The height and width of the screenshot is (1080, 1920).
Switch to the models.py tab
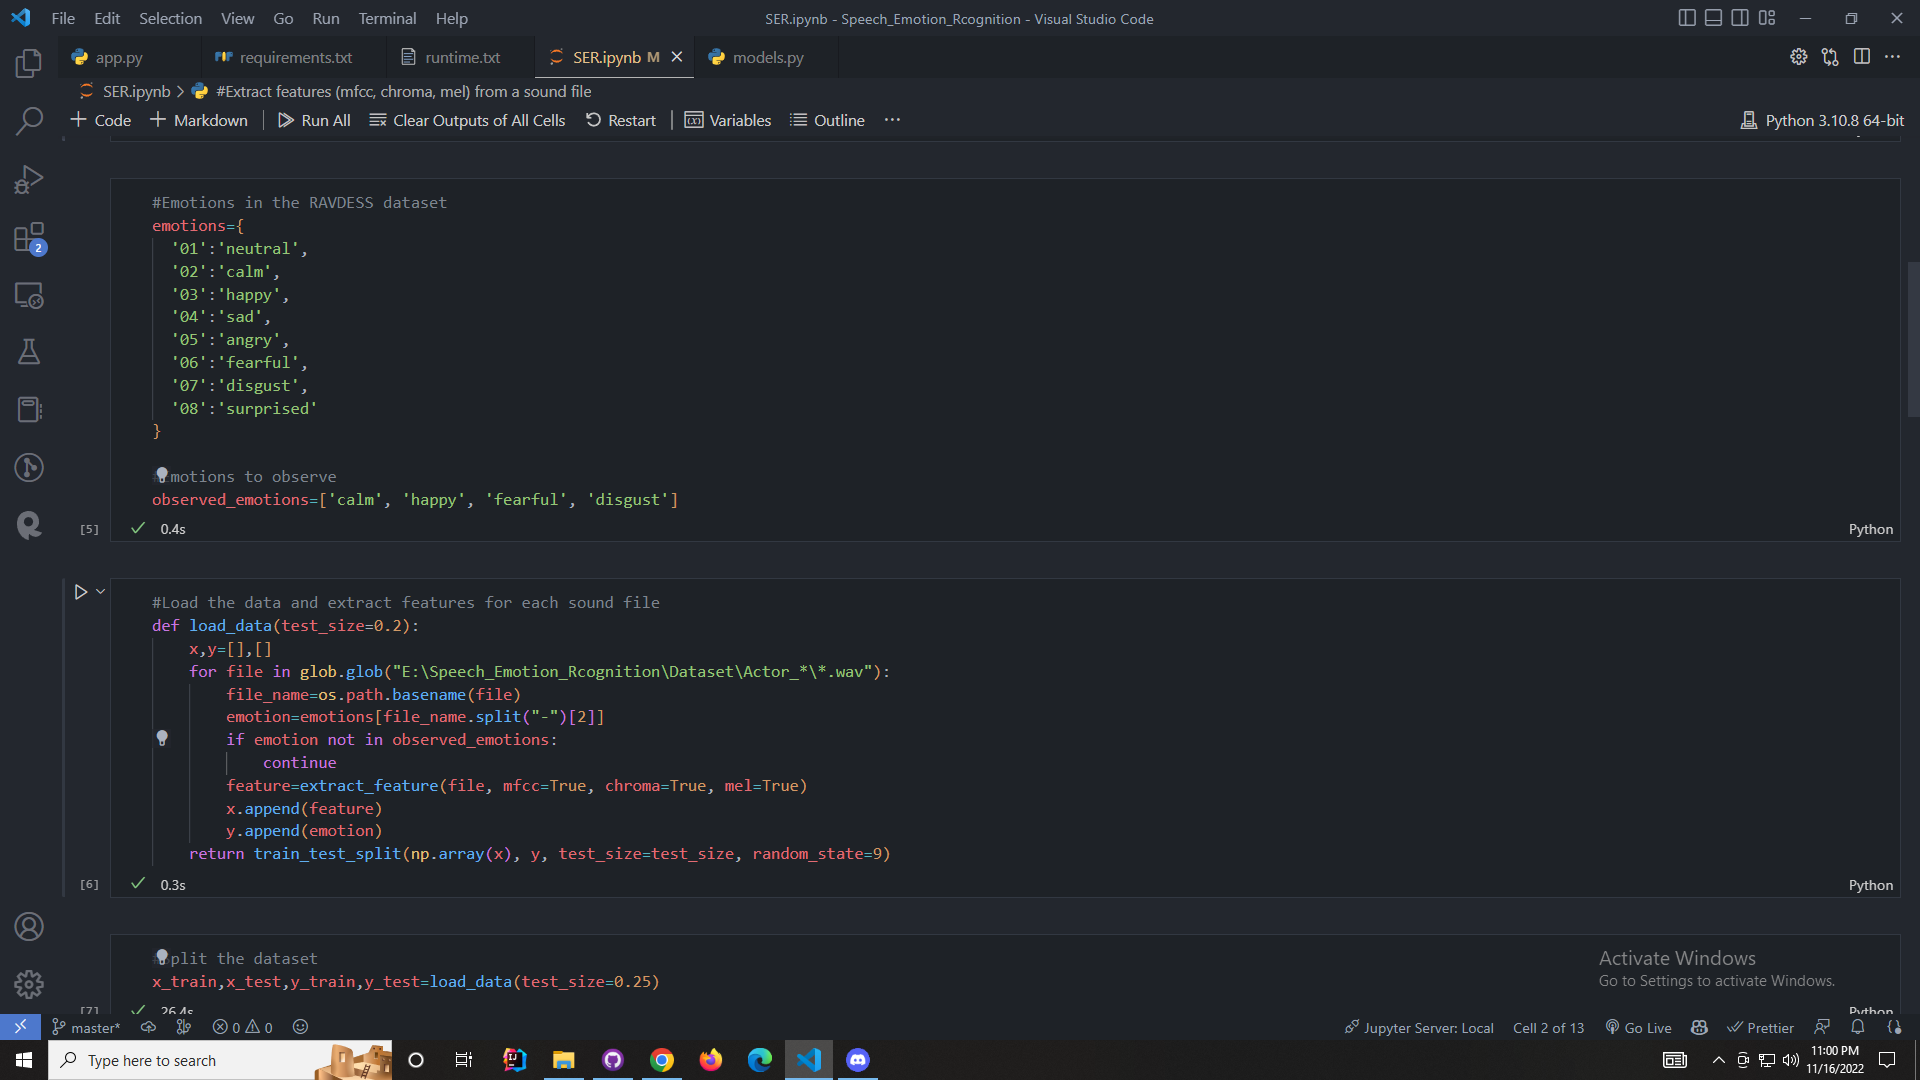coord(767,57)
